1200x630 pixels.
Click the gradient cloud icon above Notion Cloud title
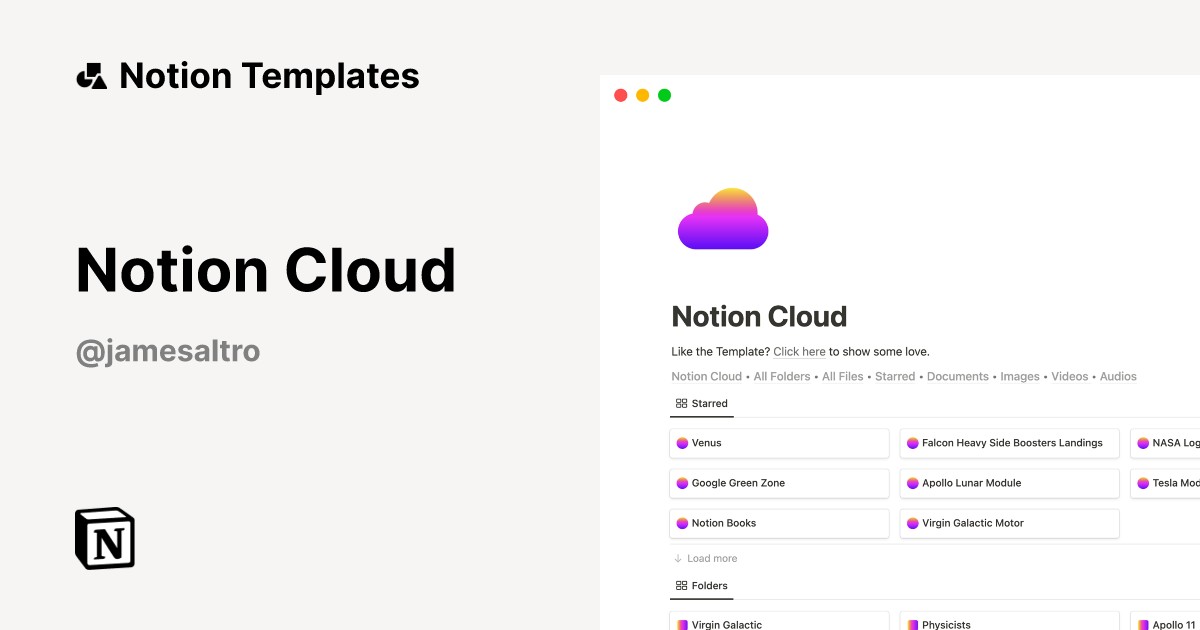(722, 217)
